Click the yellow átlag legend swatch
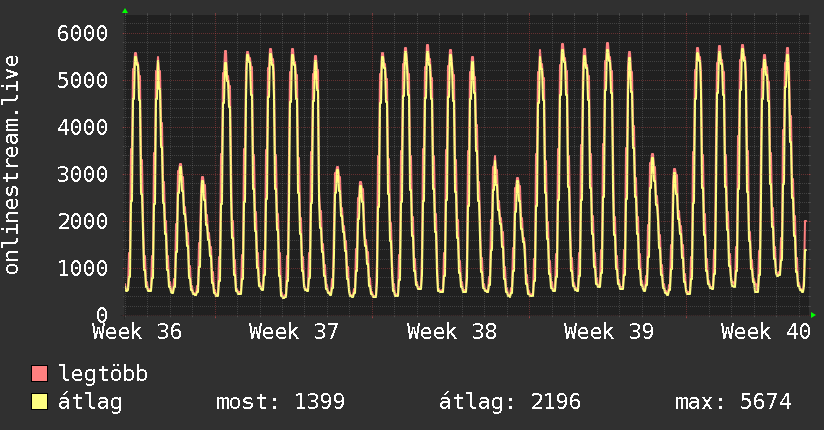Image resolution: width=824 pixels, height=430 pixels. 39,402
